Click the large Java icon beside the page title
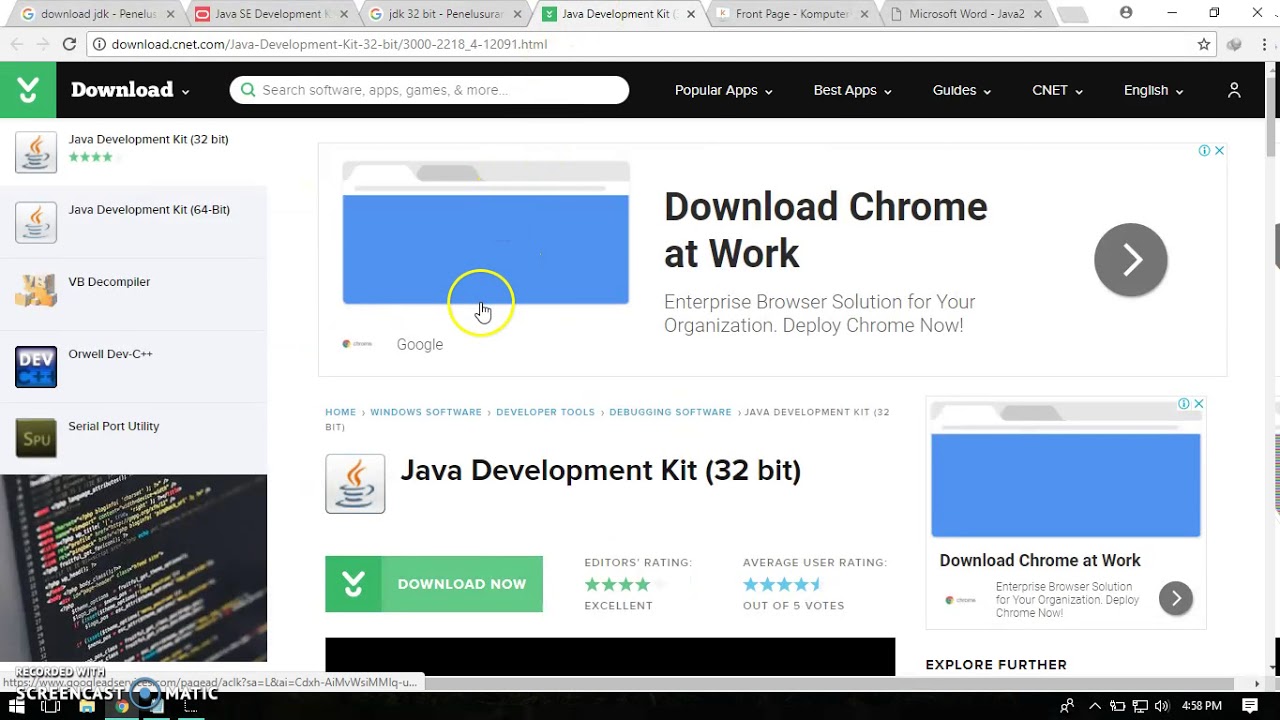Viewport: 1280px width, 720px height. pos(355,484)
